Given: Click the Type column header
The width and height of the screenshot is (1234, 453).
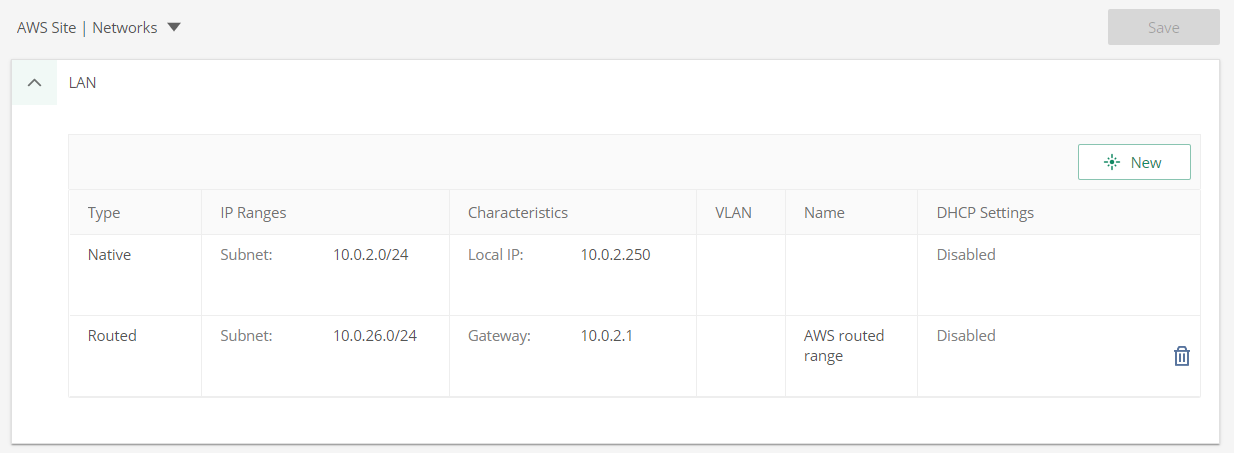Looking at the screenshot, I should point(104,213).
